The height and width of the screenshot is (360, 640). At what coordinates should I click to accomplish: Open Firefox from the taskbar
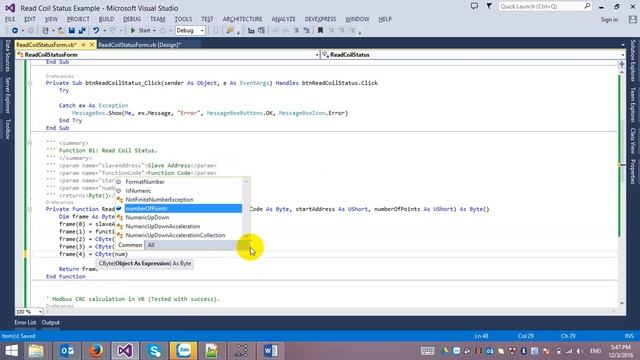96,351
